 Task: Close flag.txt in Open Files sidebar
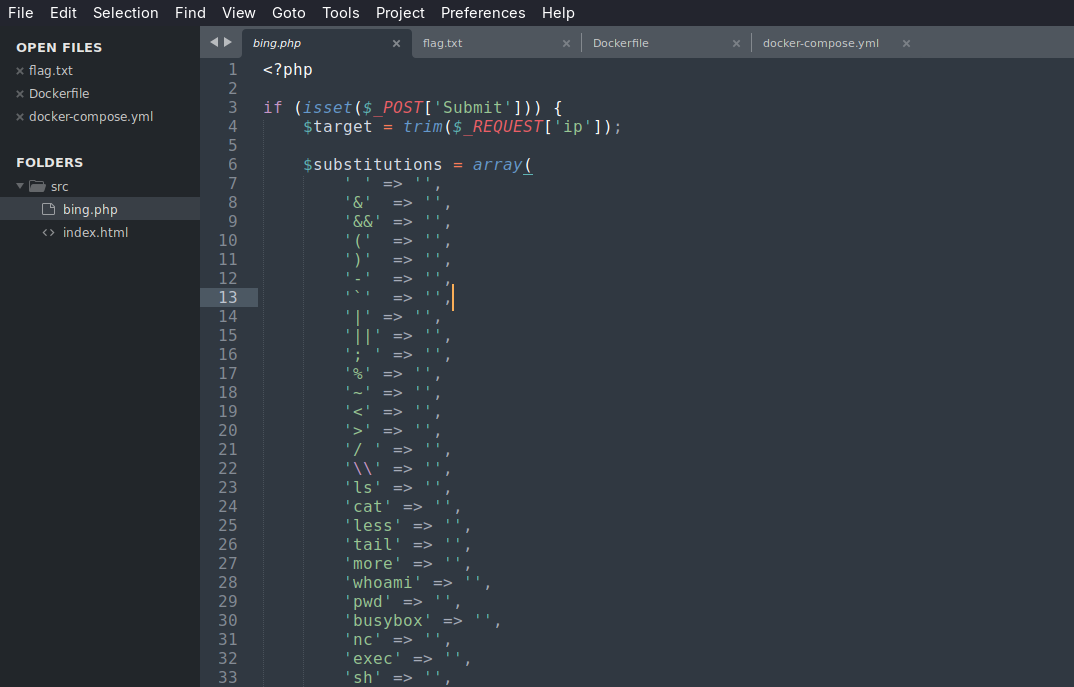pos(20,71)
